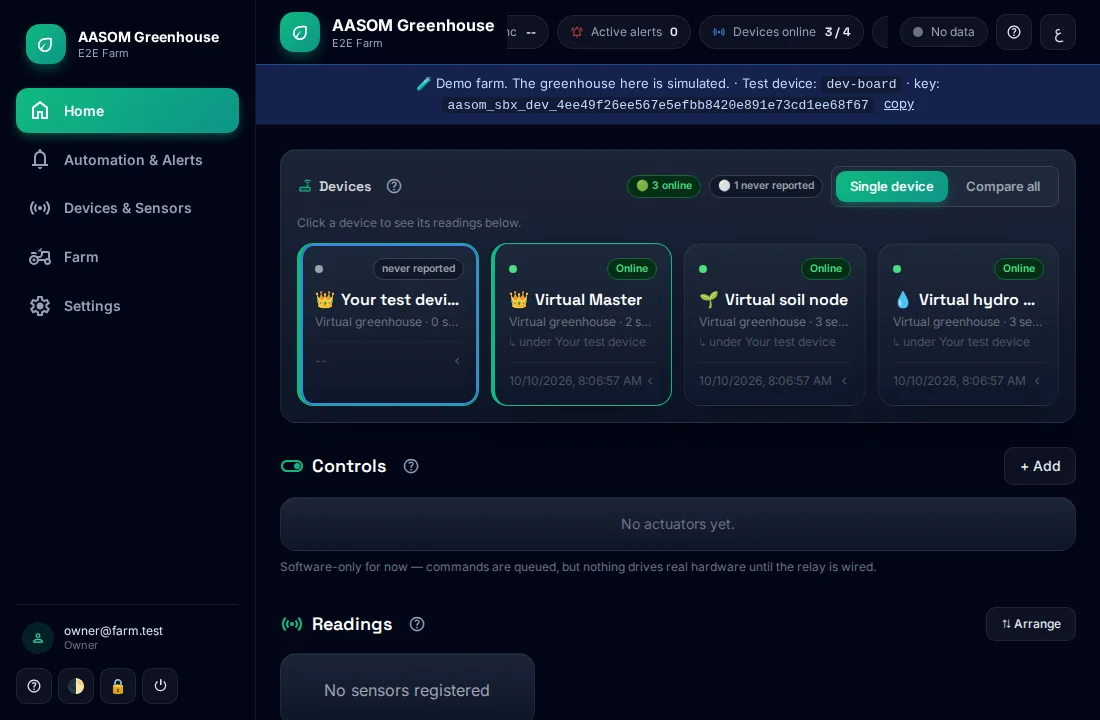The height and width of the screenshot is (720, 1100).
Task: Click the AASOM leaf logo in the sidebar
Action: coord(46,44)
